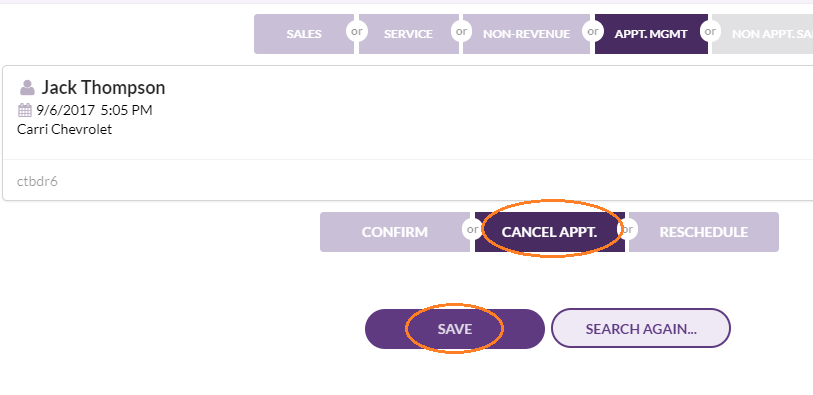Click the calendar icon next to 9/6/2017

[x=25, y=110]
